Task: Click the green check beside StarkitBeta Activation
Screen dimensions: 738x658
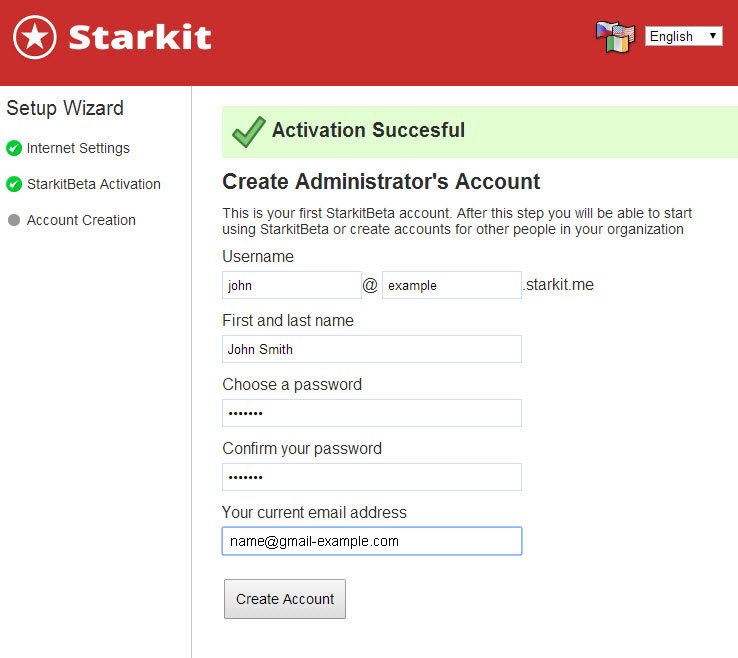Action: 14,184
